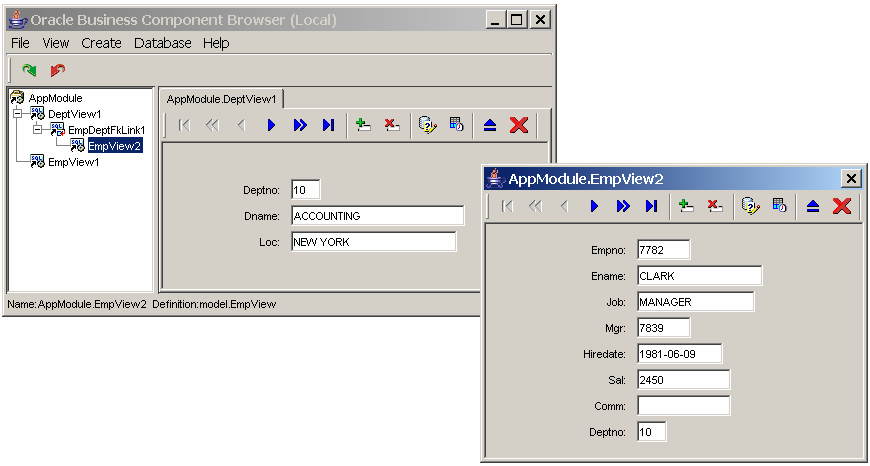870x466 pixels.
Task: Click the Empno field showing 7782
Action: (664, 250)
